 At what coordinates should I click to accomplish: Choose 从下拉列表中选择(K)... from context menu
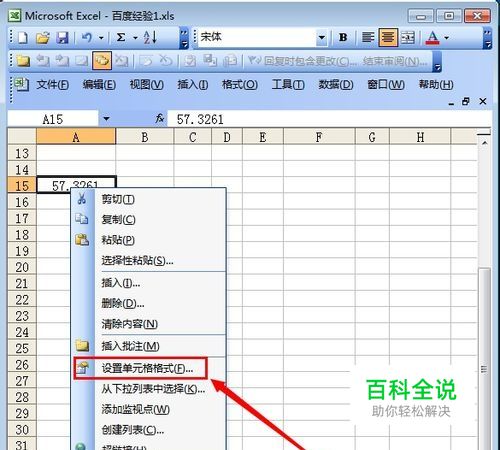click(x=149, y=389)
